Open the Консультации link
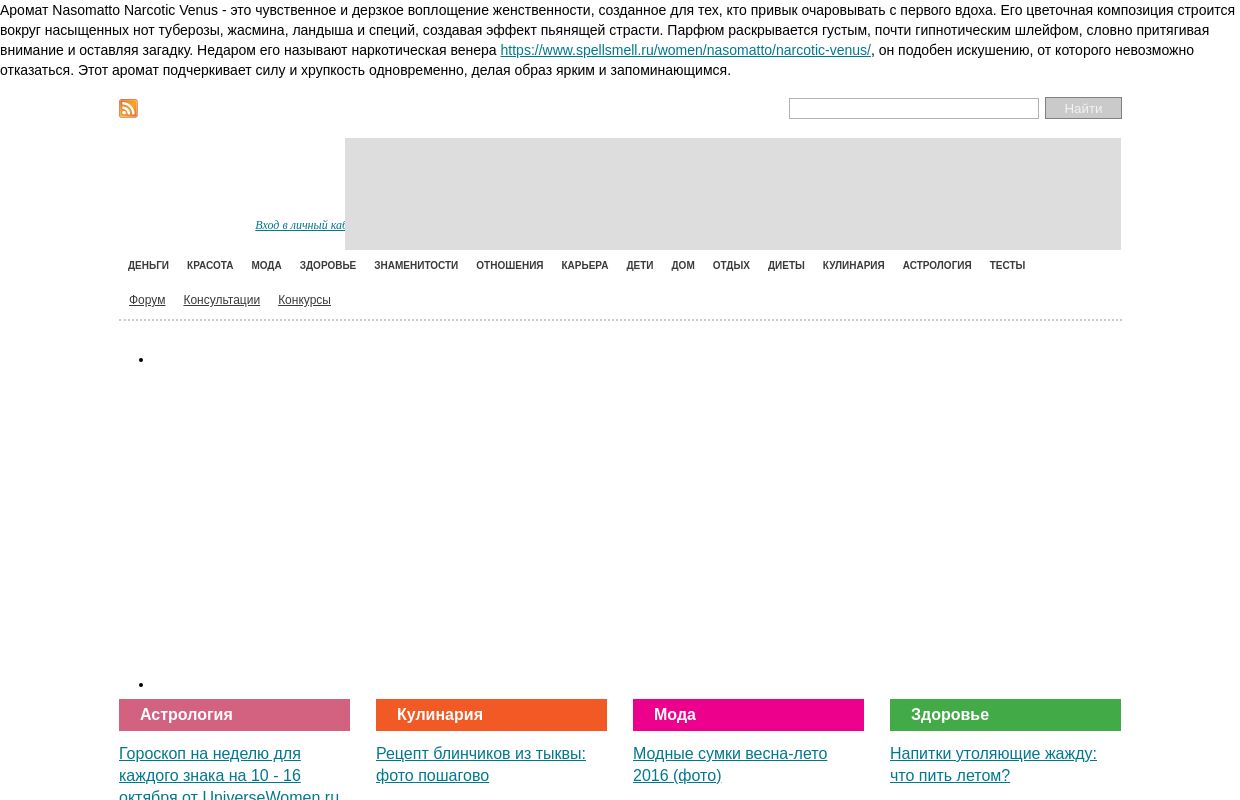This screenshot has height=800, width=1240. [x=221, y=300]
